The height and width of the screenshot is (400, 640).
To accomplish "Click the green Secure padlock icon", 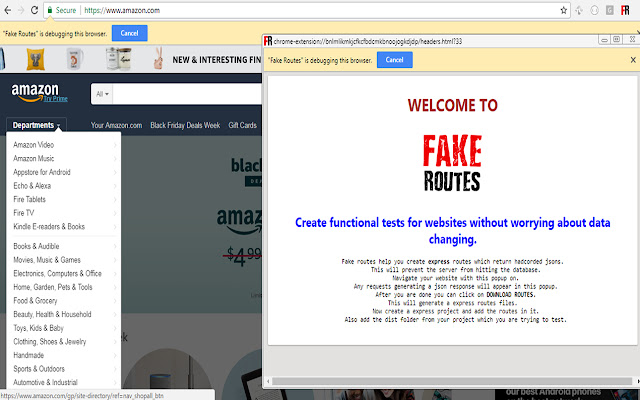I will 50,10.
